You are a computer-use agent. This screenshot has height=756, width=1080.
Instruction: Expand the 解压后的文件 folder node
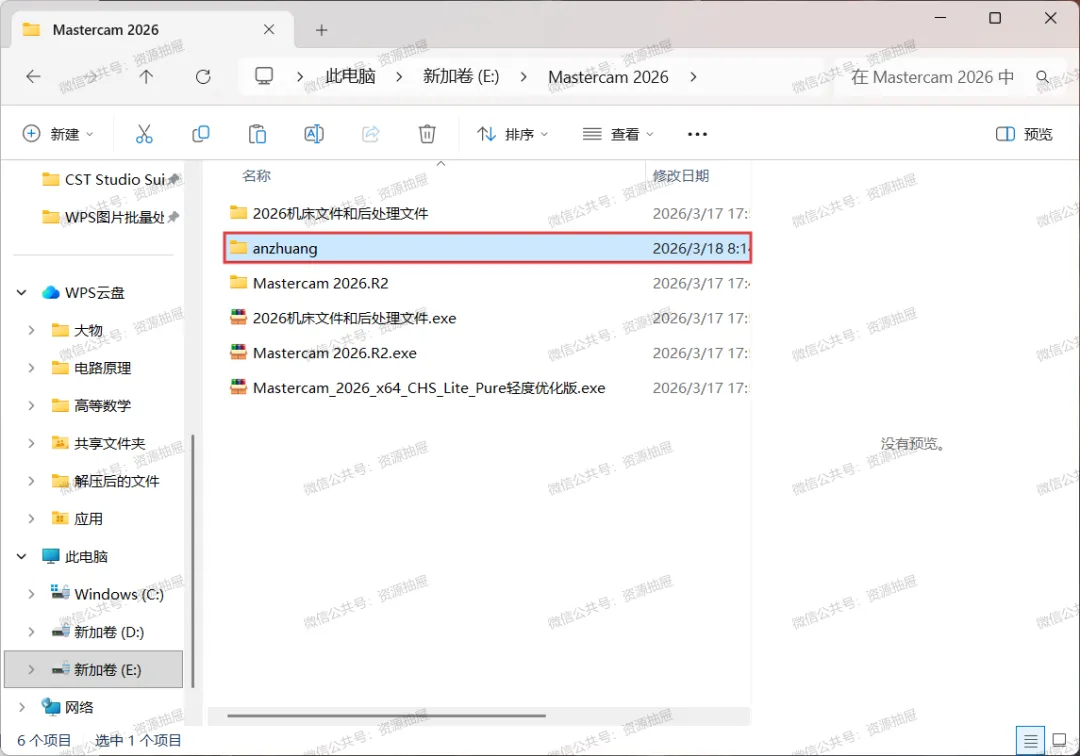(31, 481)
